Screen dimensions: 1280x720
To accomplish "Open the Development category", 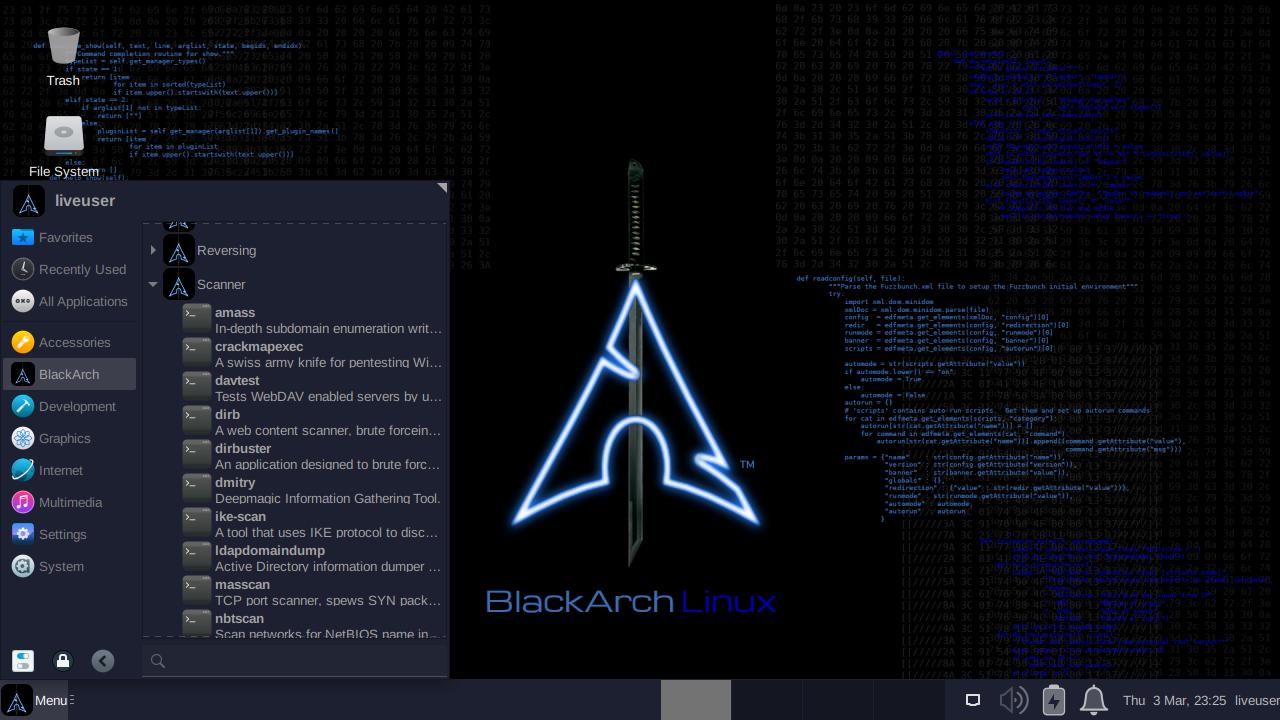I will [x=69, y=406].
